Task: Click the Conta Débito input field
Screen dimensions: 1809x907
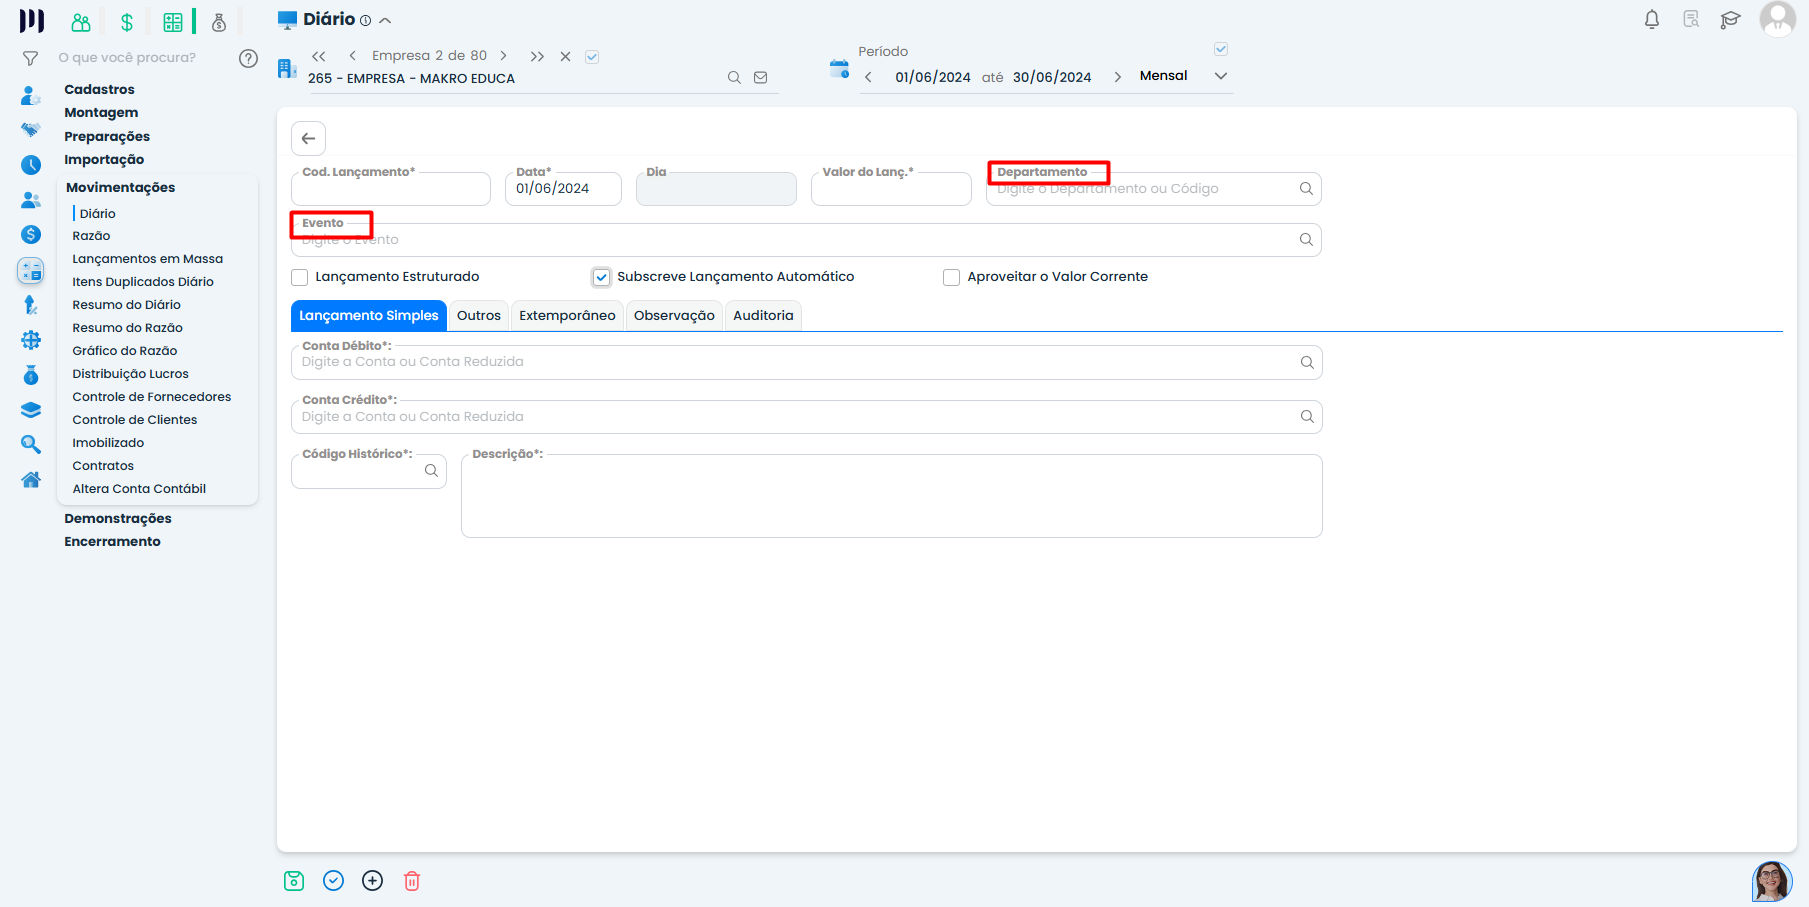Action: tap(795, 363)
